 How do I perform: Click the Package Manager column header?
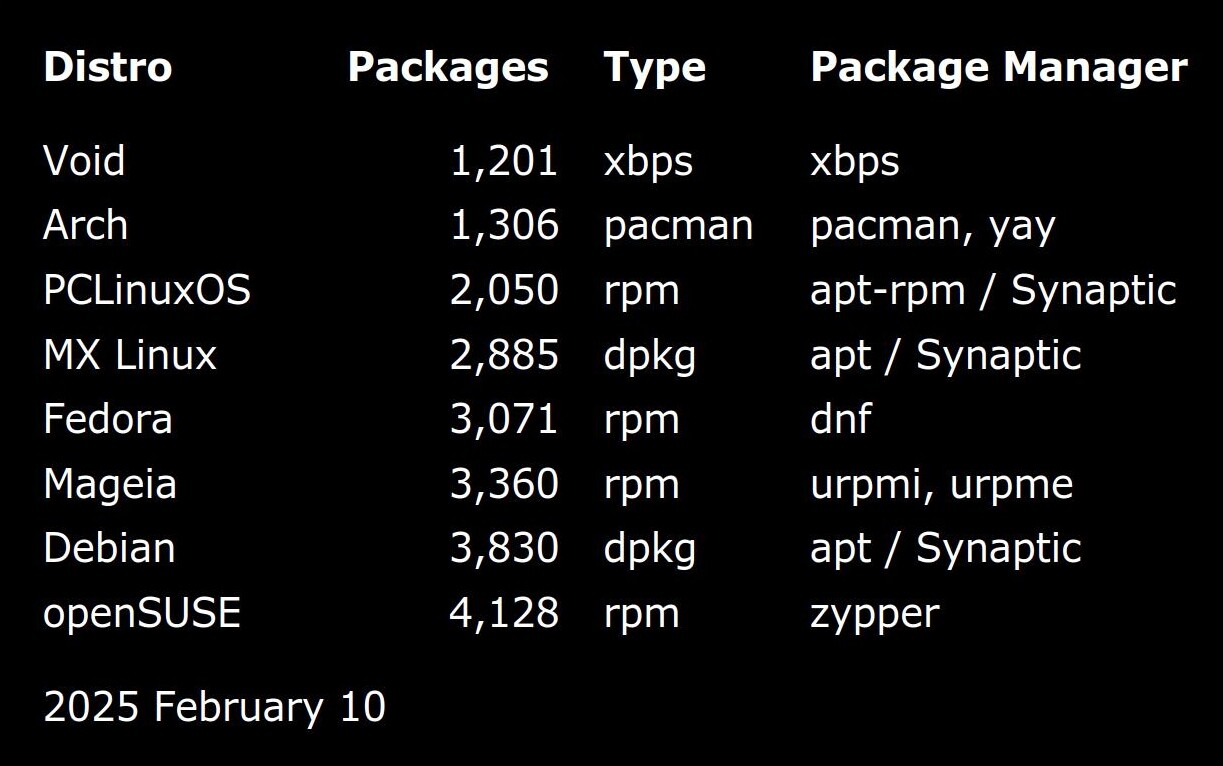click(x=999, y=69)
